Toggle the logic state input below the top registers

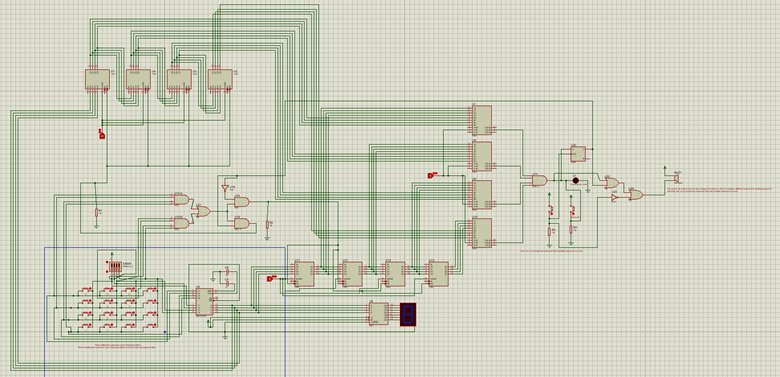point(102,134)
